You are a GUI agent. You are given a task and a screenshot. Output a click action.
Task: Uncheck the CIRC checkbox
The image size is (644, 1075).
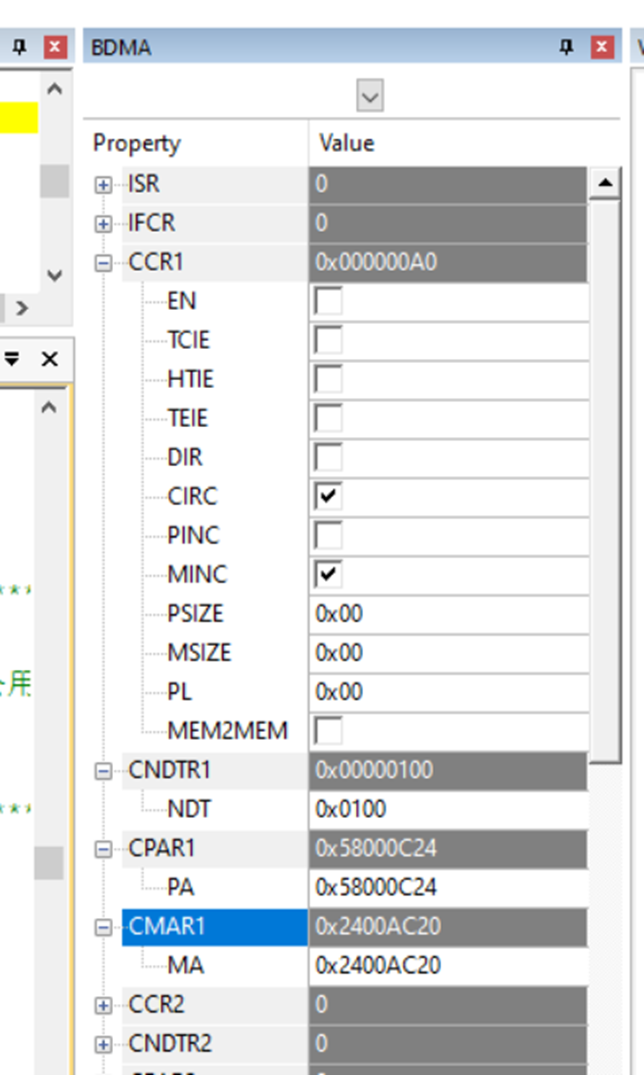pos(328,496)
